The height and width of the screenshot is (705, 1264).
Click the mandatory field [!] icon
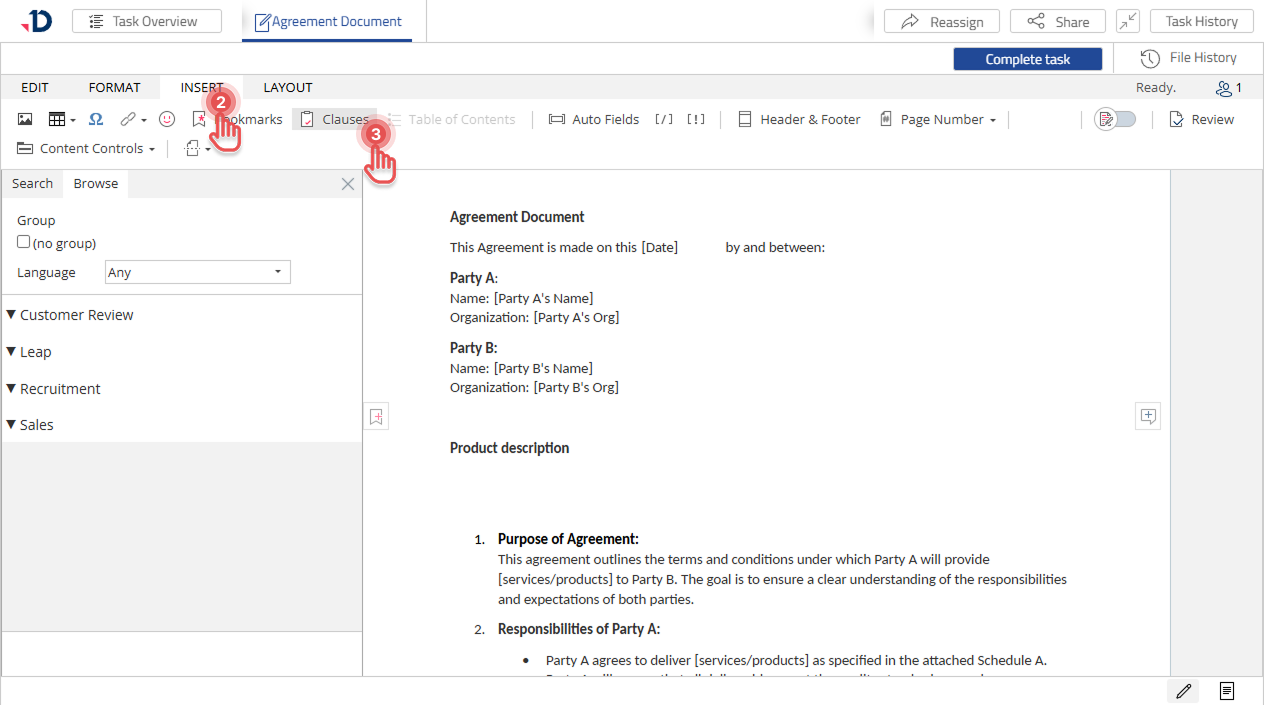pos(696,119)
